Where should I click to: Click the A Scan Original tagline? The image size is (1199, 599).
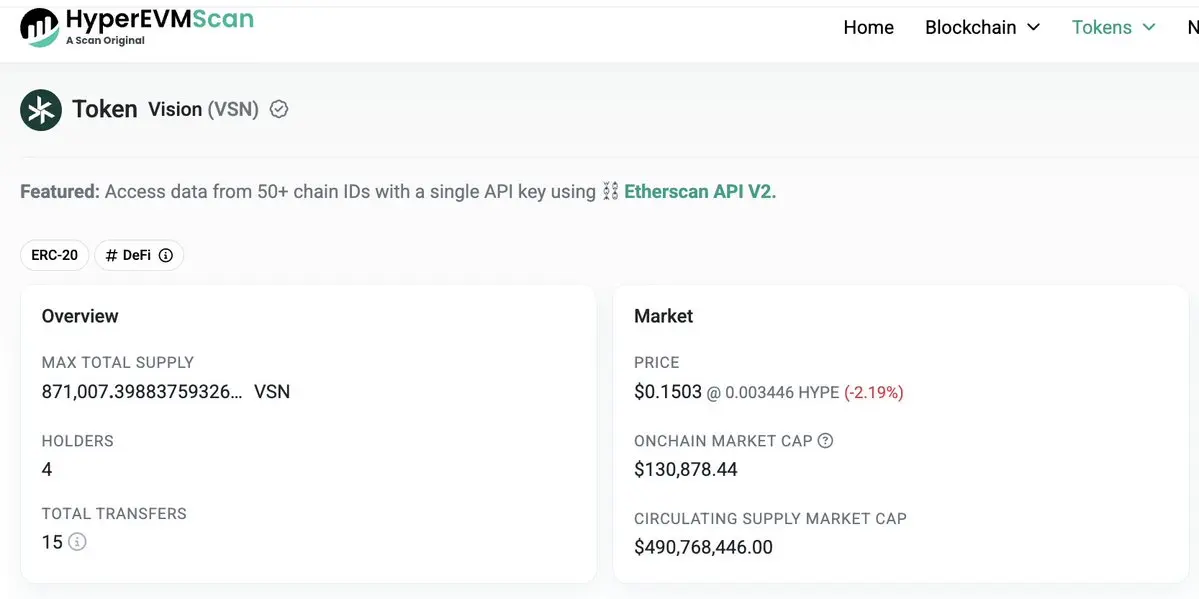[x=106, y=41]
